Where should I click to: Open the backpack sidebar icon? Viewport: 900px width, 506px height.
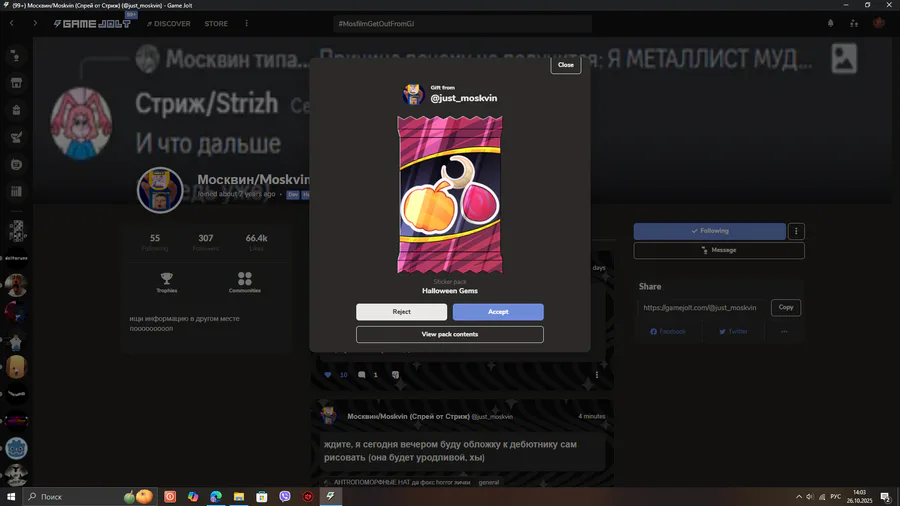tap(16, 110)
